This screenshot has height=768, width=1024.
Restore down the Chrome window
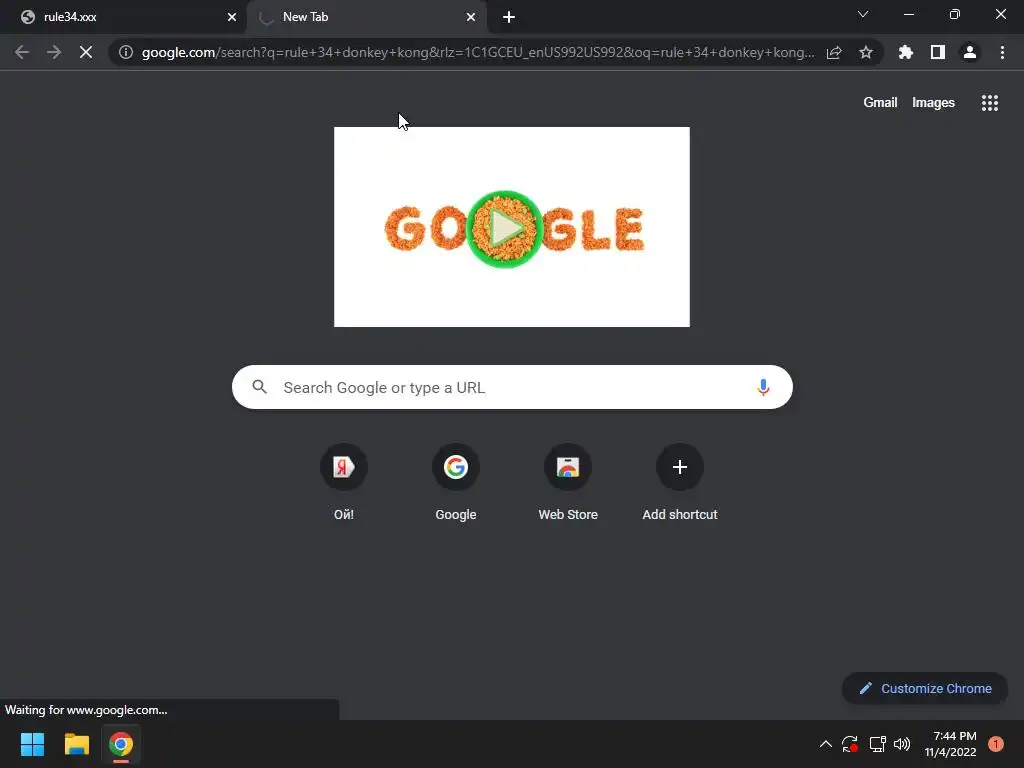[x=954, y=14]
